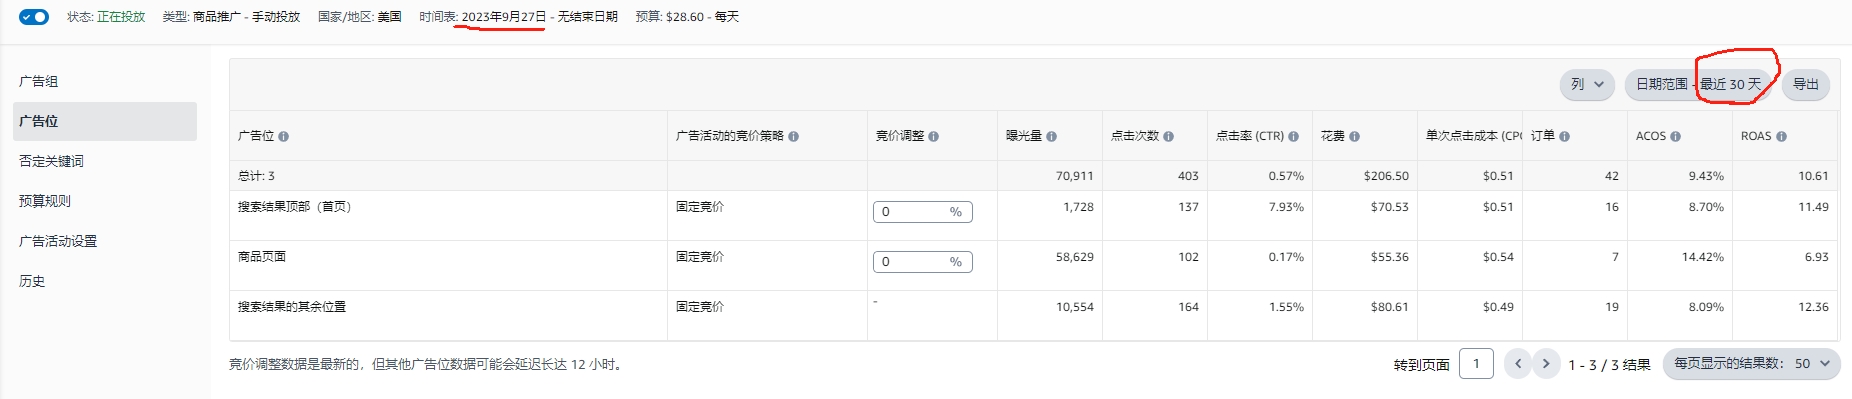Viewport: 1852px width, 399px height.
Task: Click info icon beside 广告活动的竞价策略
Action: tap(793, 137)
